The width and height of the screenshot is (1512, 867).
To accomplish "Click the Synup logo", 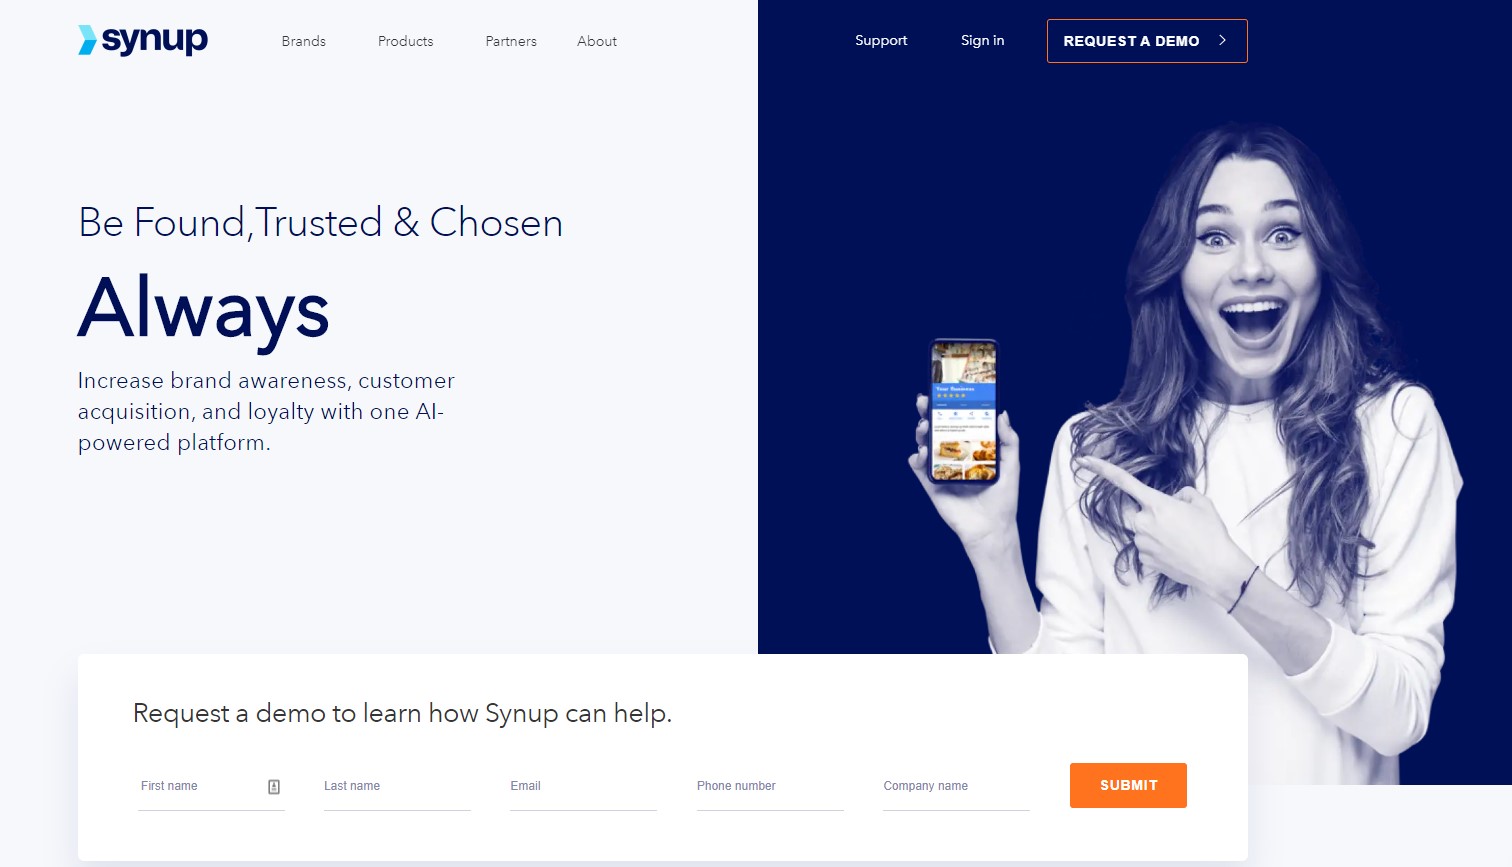I will tap(143, 40).
